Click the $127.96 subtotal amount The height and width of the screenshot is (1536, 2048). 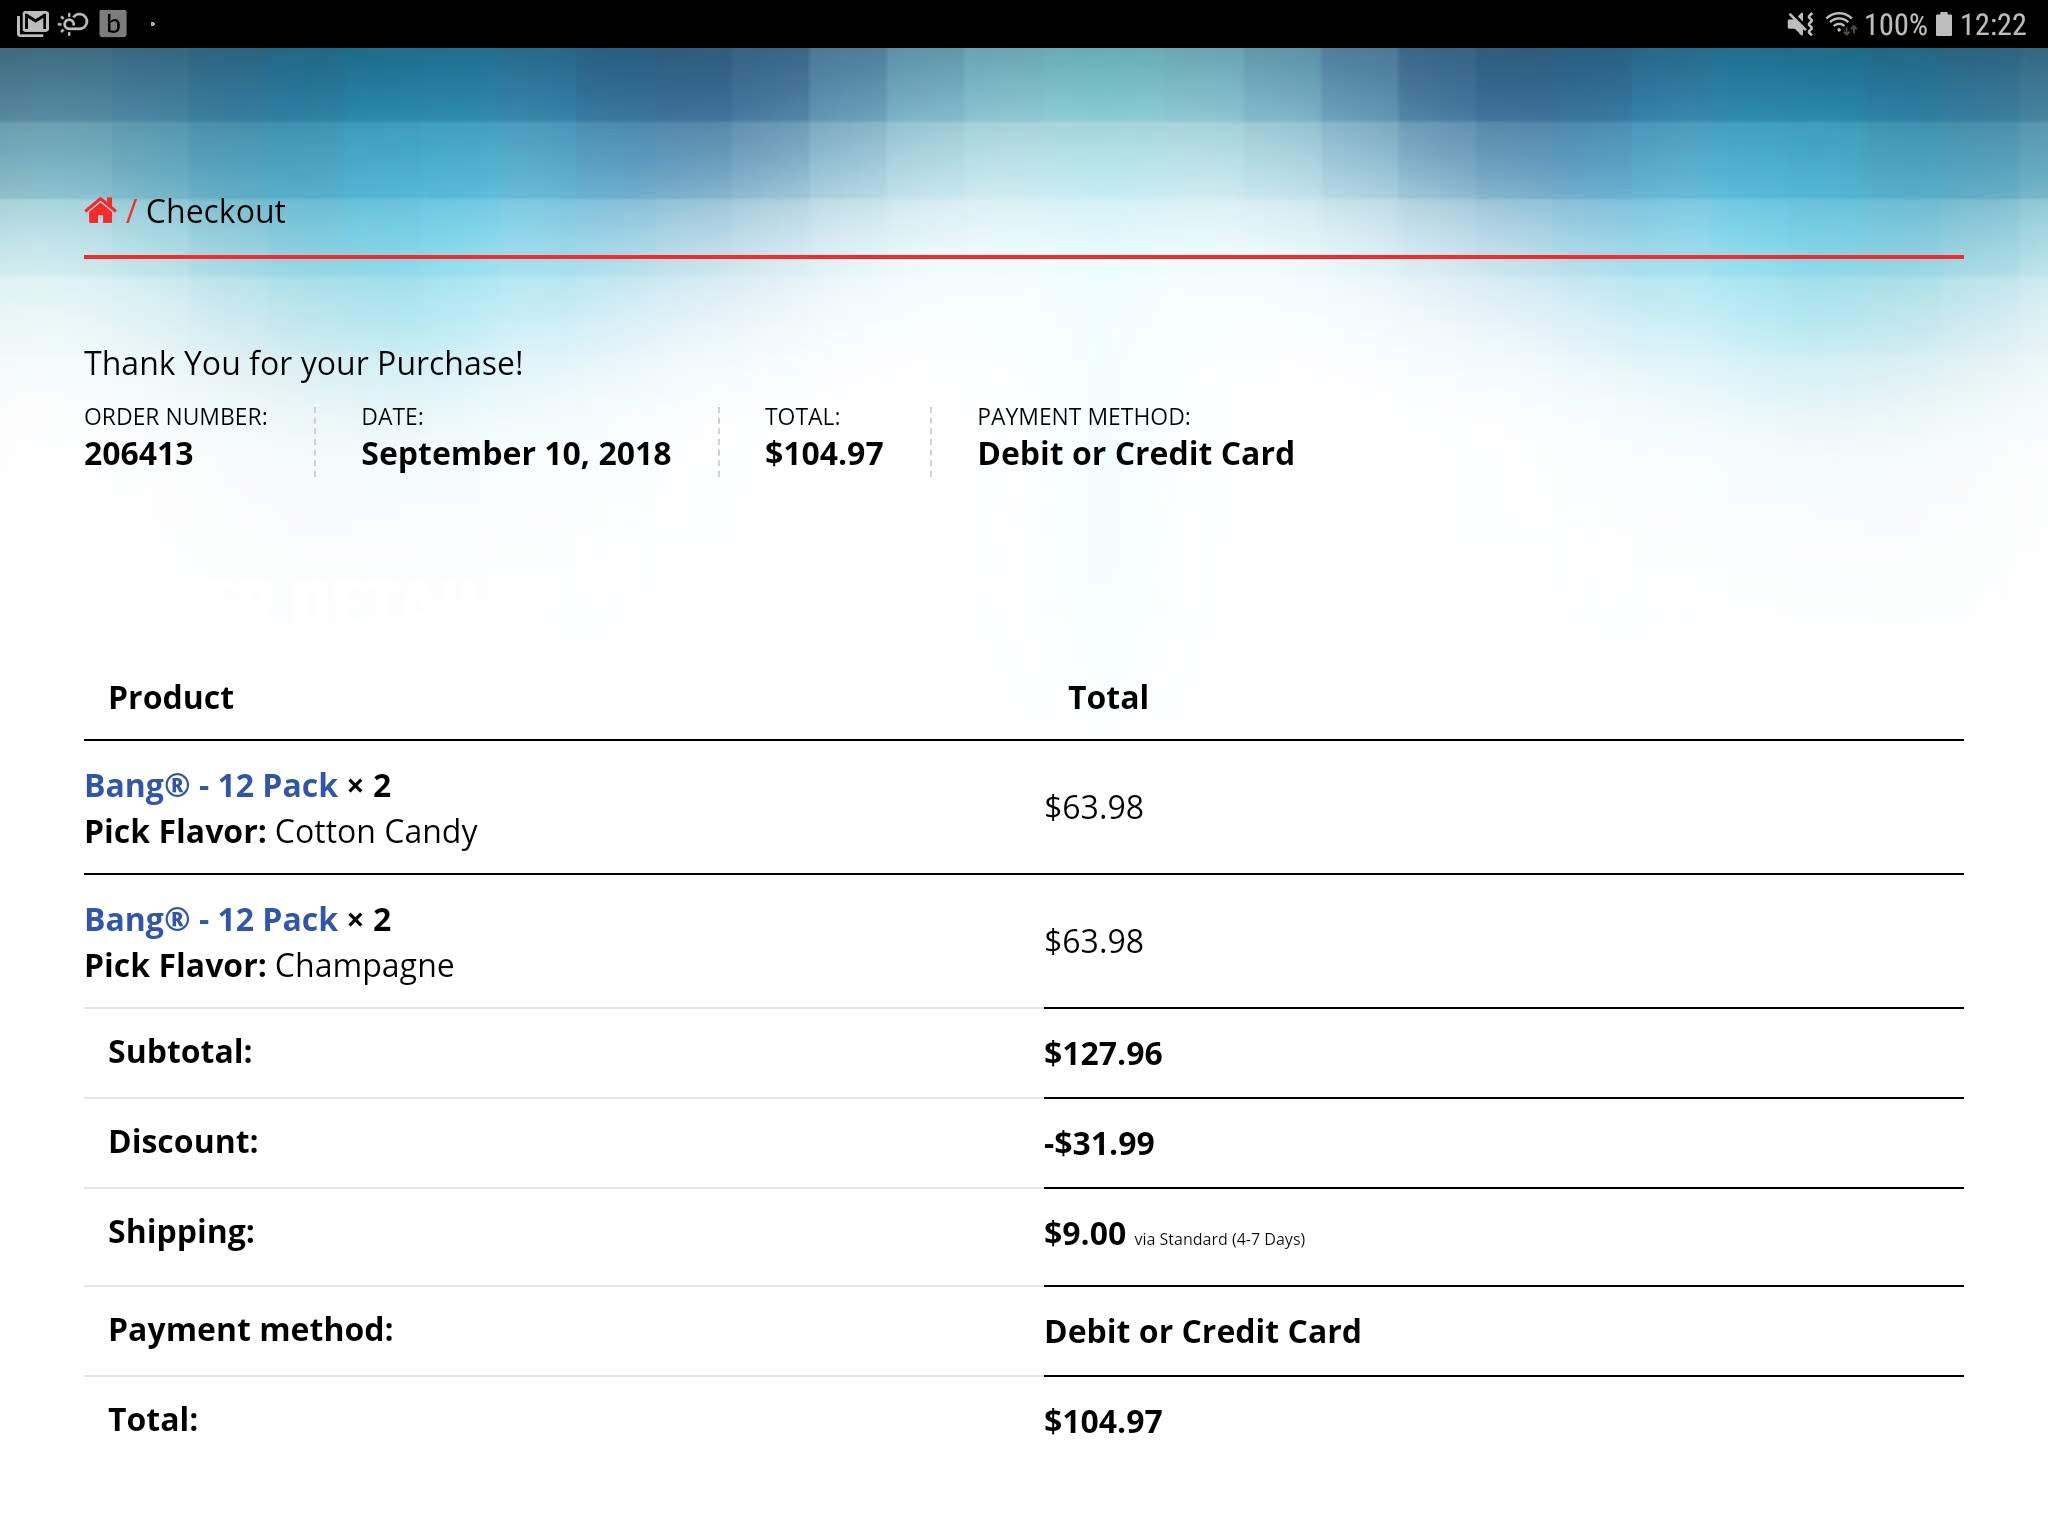(x=1102, y=1053)
